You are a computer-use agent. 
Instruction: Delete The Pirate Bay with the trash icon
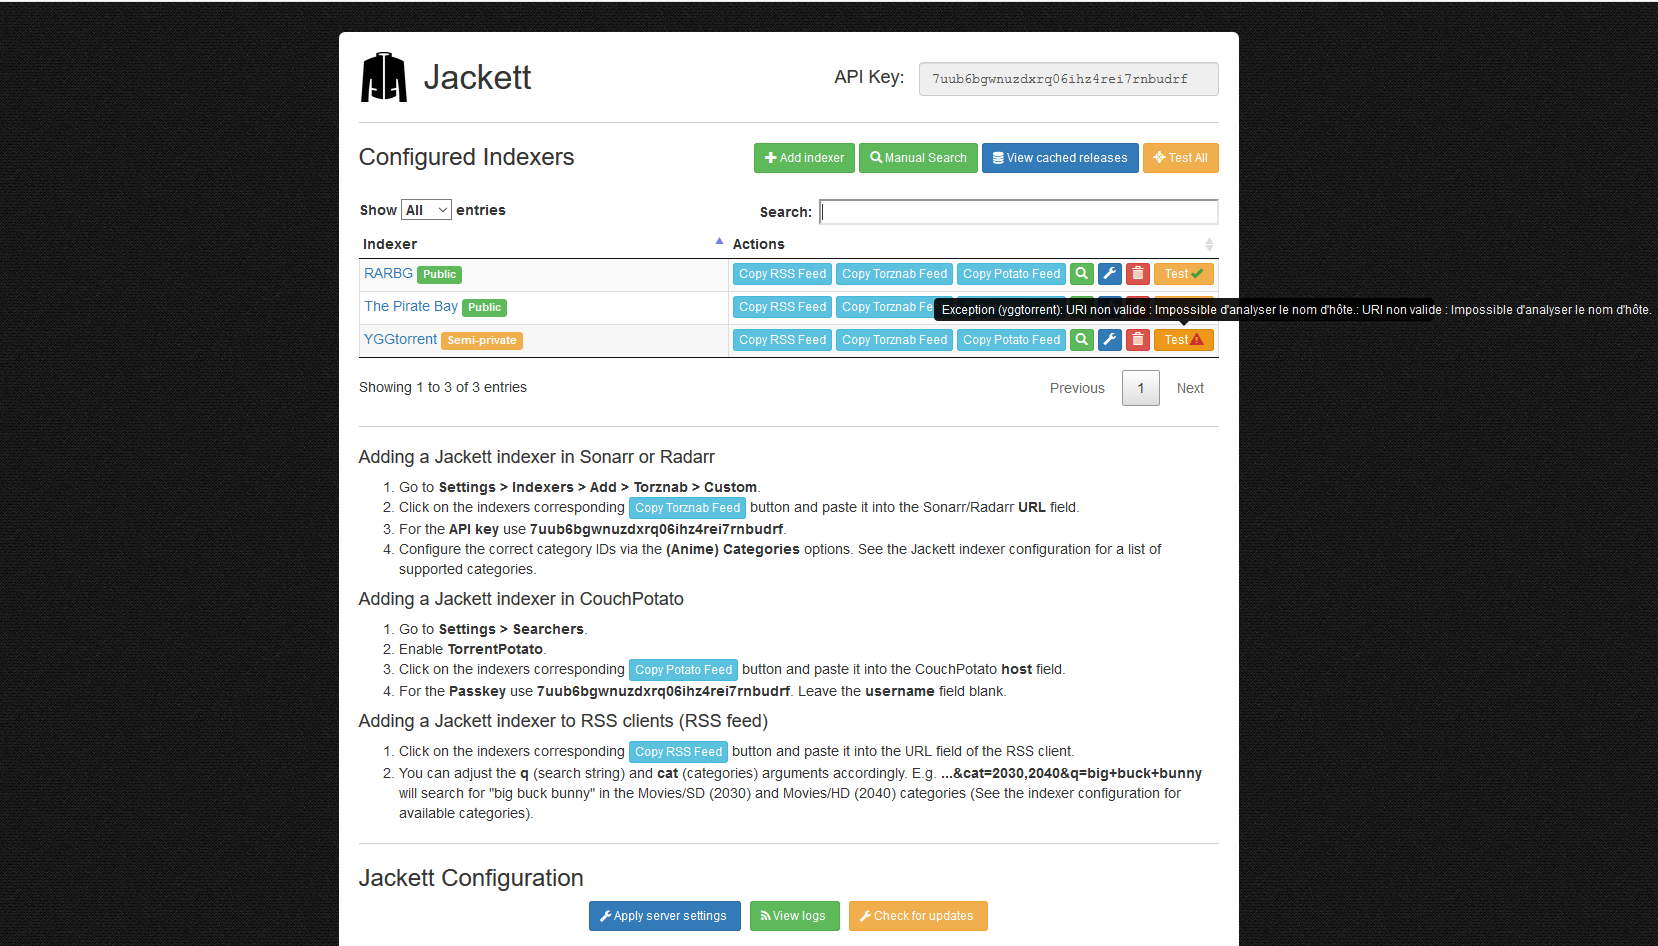[1137, 307]
